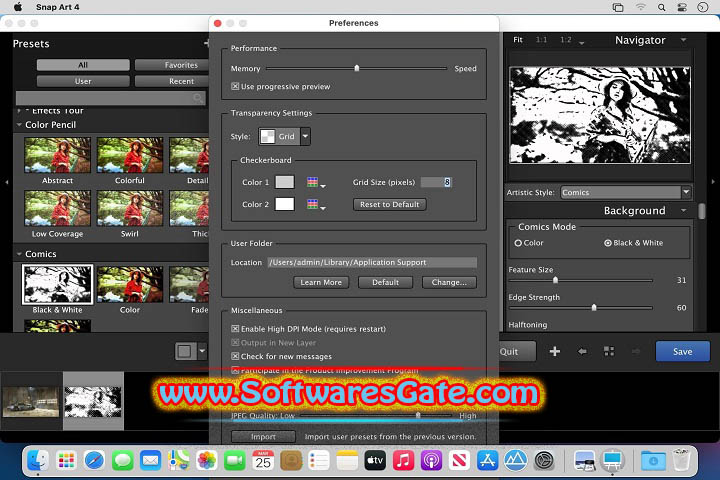
Task: Click Import presets button
Action: (263, 436)
